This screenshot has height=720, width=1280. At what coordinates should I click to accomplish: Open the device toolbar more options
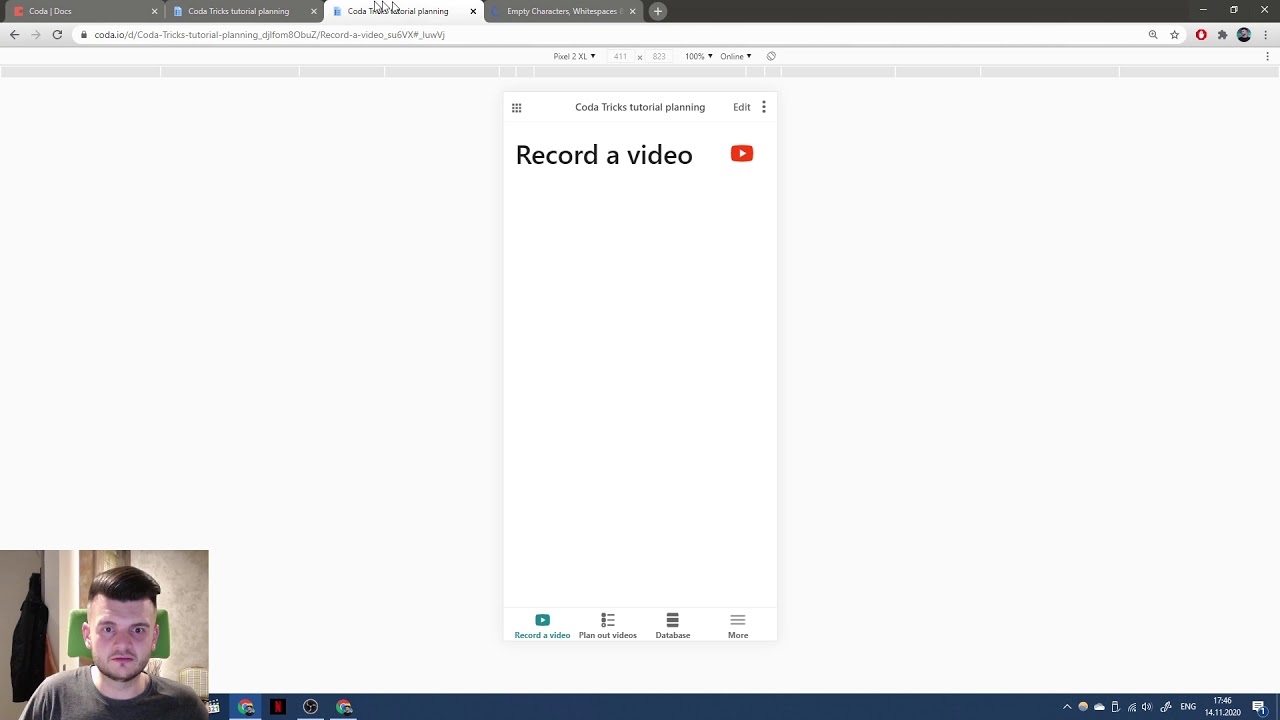click(x=1267, y=56)
